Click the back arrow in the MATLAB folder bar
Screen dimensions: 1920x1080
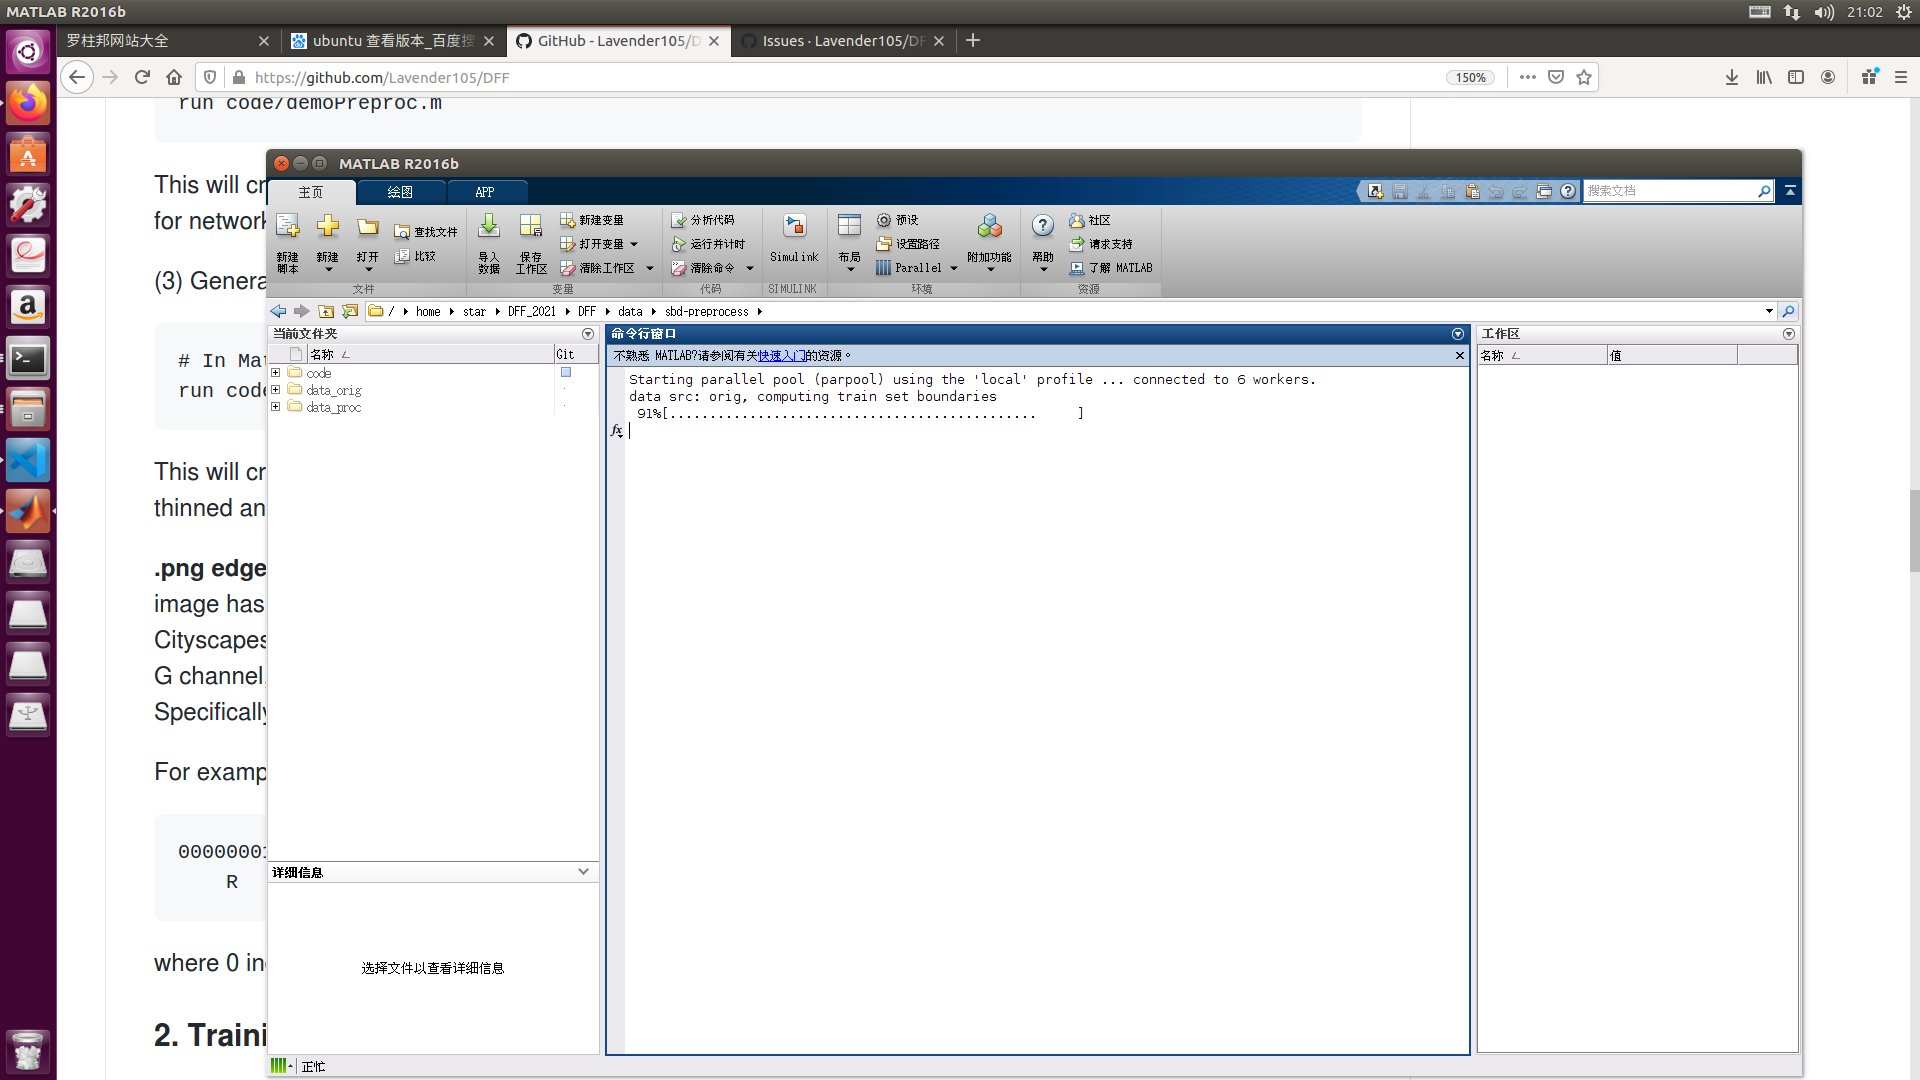pyautogui.click(x=279, y=311)
